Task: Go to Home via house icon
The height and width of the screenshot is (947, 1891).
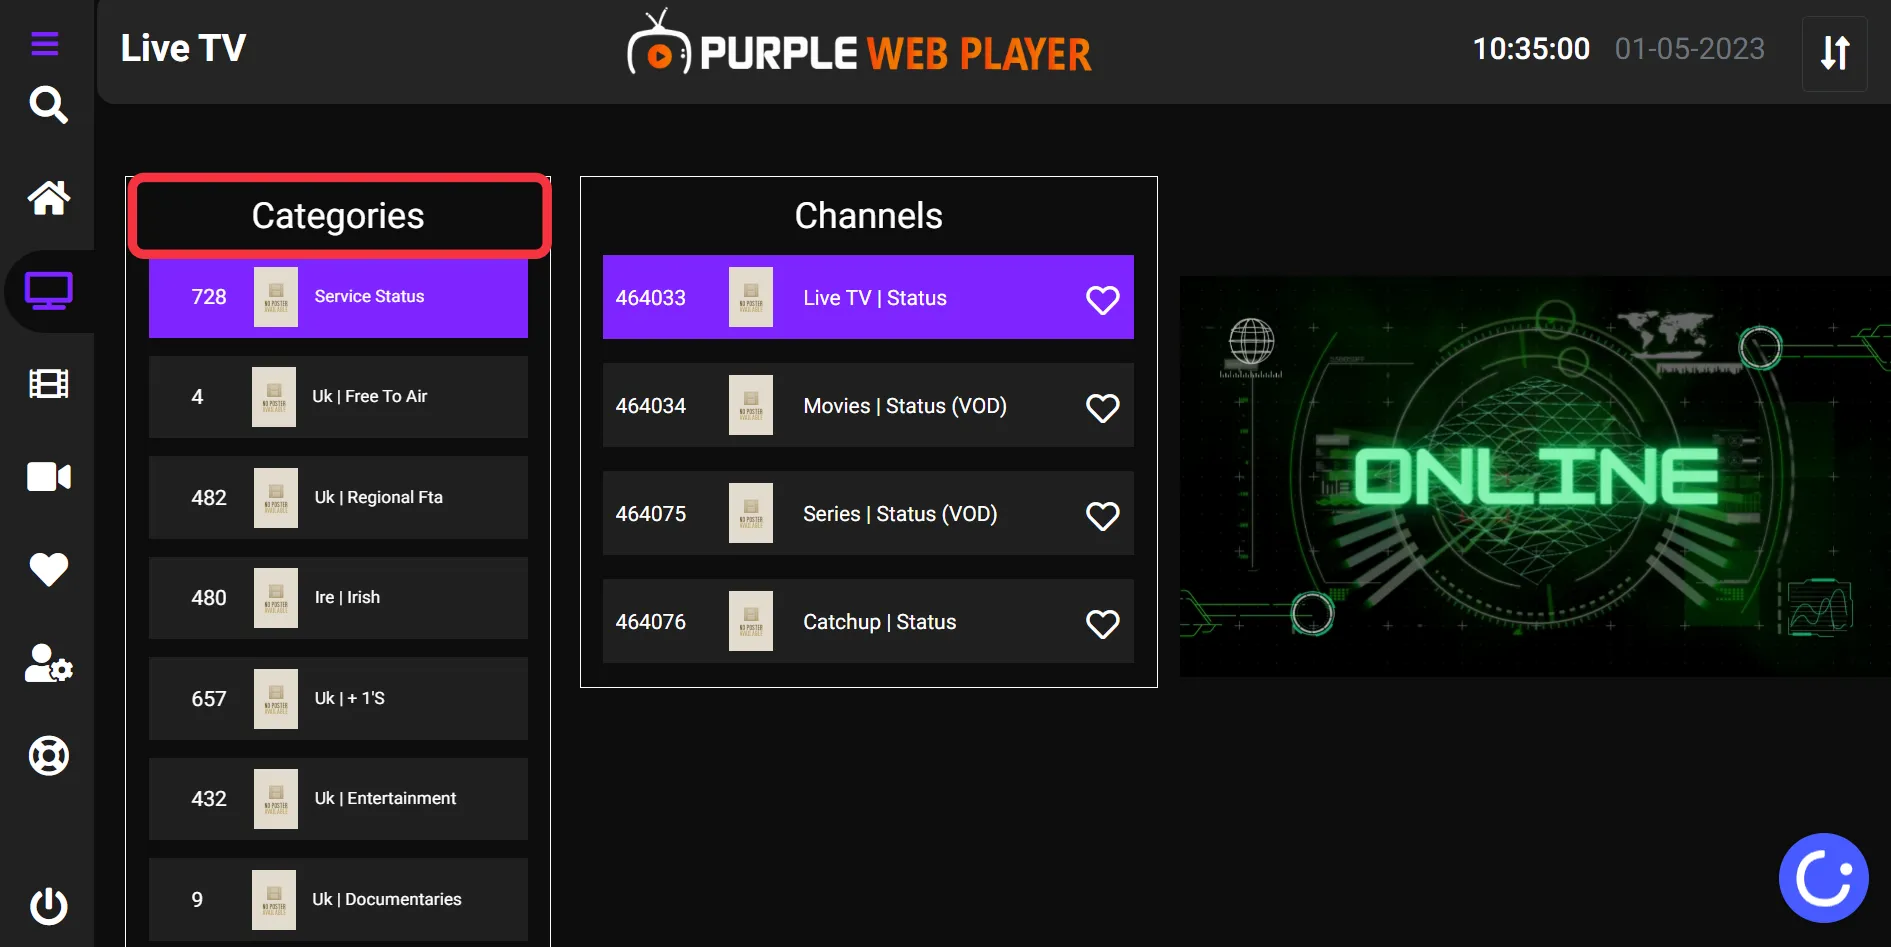Action: tap(48, 198)
